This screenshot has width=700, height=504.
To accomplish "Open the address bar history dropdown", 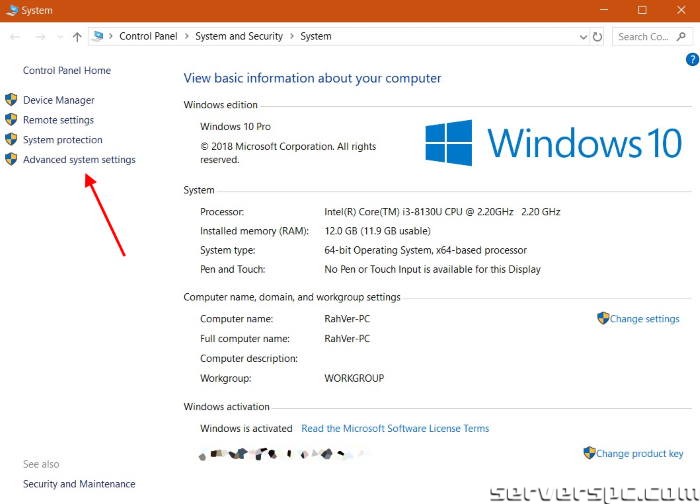I will pyautogui.click(x=584, y=37).
